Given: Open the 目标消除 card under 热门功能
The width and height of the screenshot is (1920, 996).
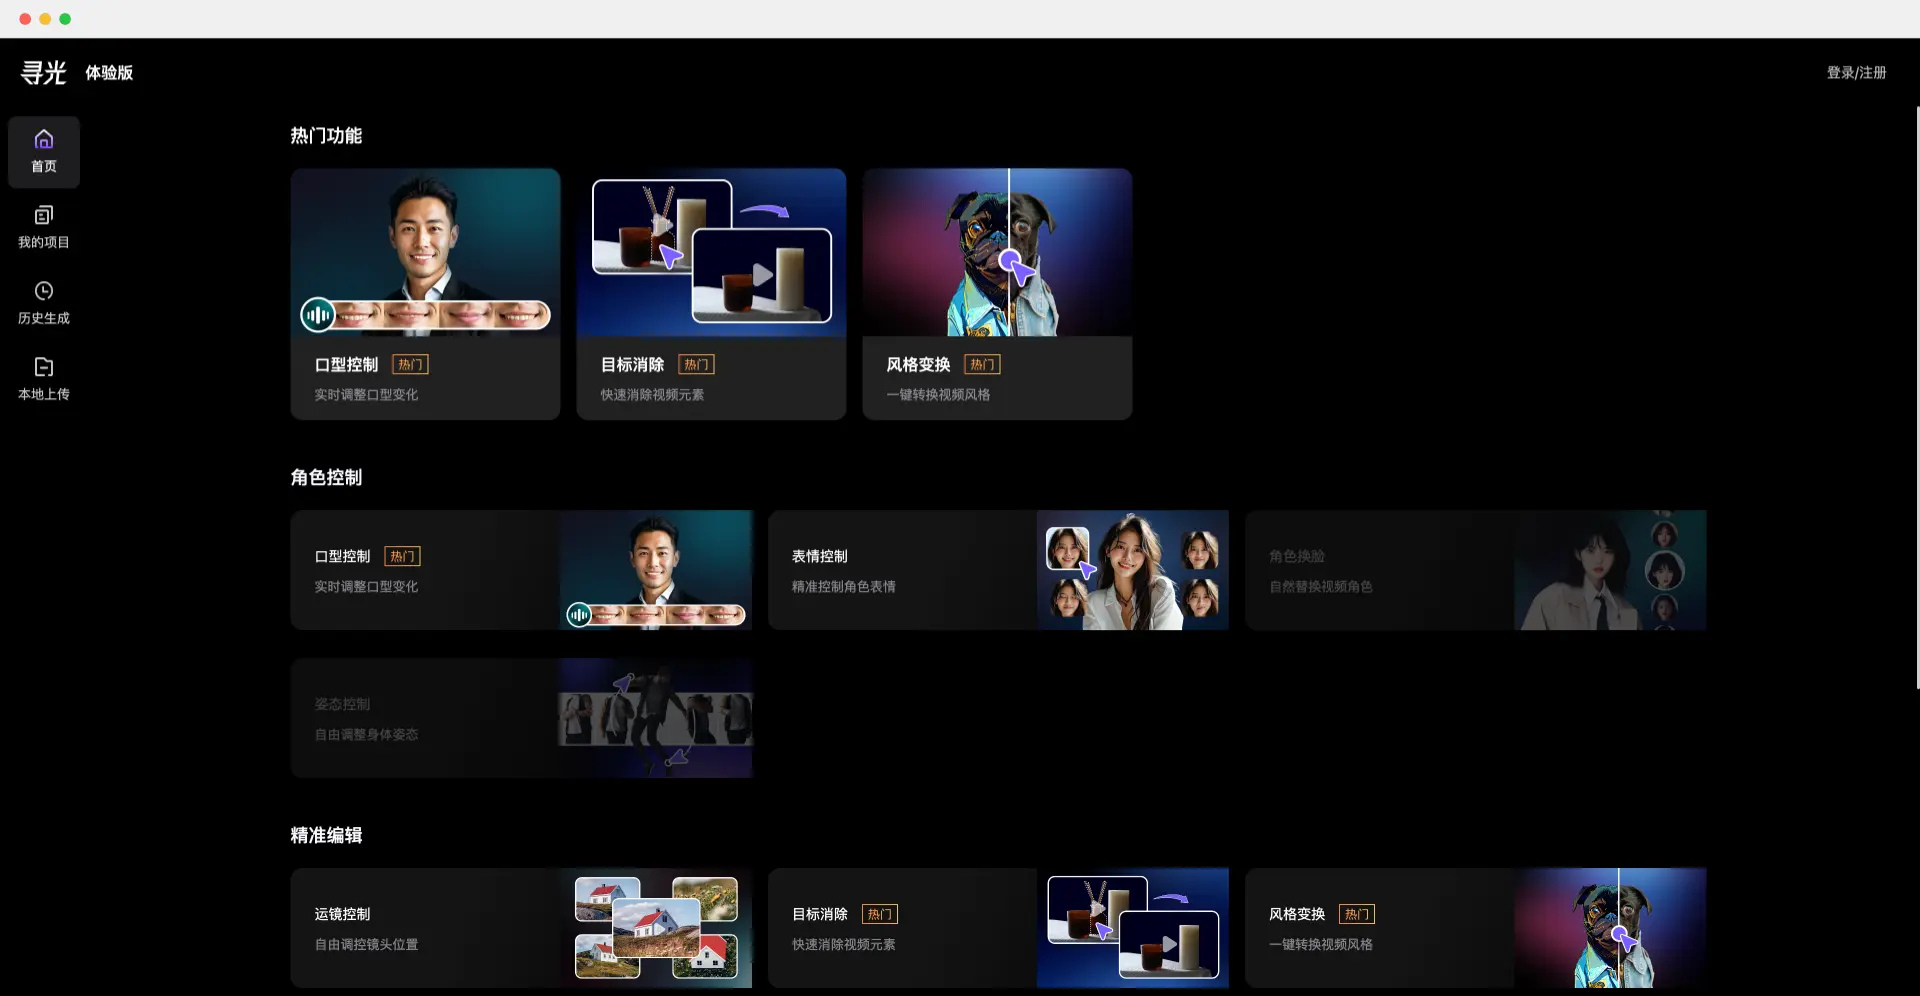Looking at the screenshot, I should [x=711, y=294].
